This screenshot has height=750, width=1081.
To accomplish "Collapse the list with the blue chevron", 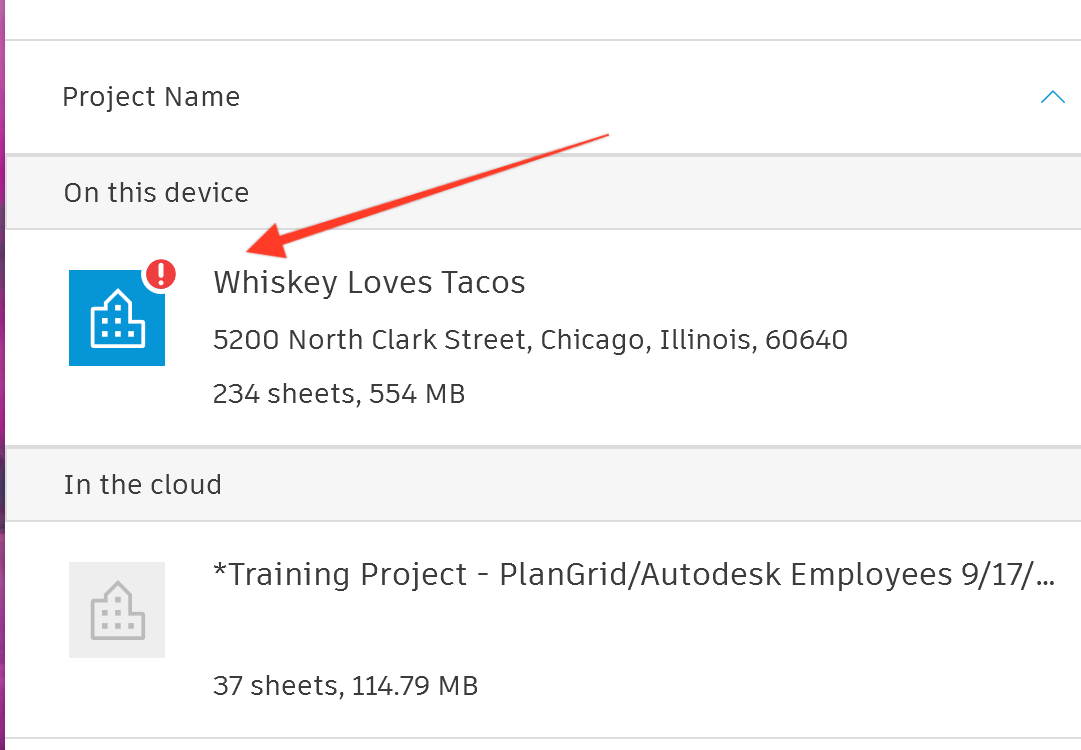I will pyautogui.click(x=1052, y=97).
